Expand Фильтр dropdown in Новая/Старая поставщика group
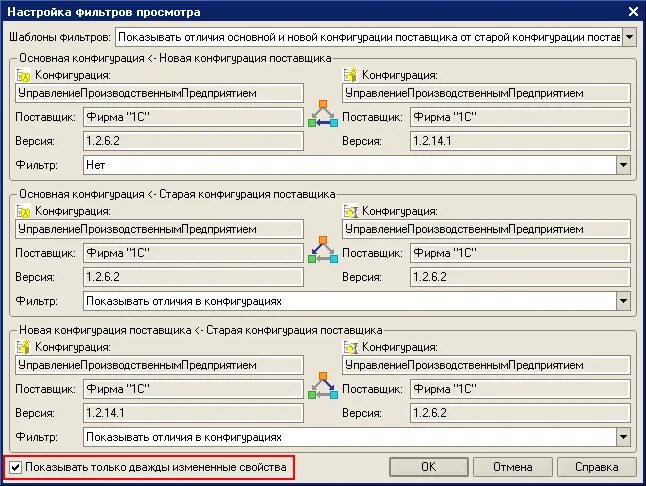 point(623,437)
